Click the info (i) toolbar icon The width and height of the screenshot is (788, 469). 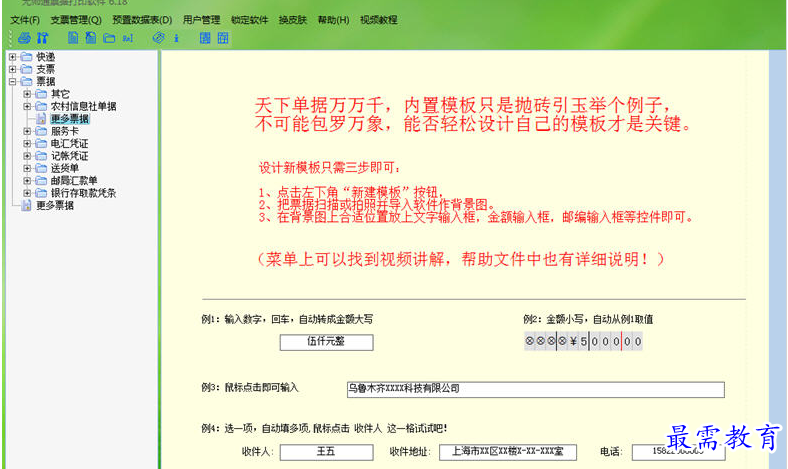(x=176, y=38)
